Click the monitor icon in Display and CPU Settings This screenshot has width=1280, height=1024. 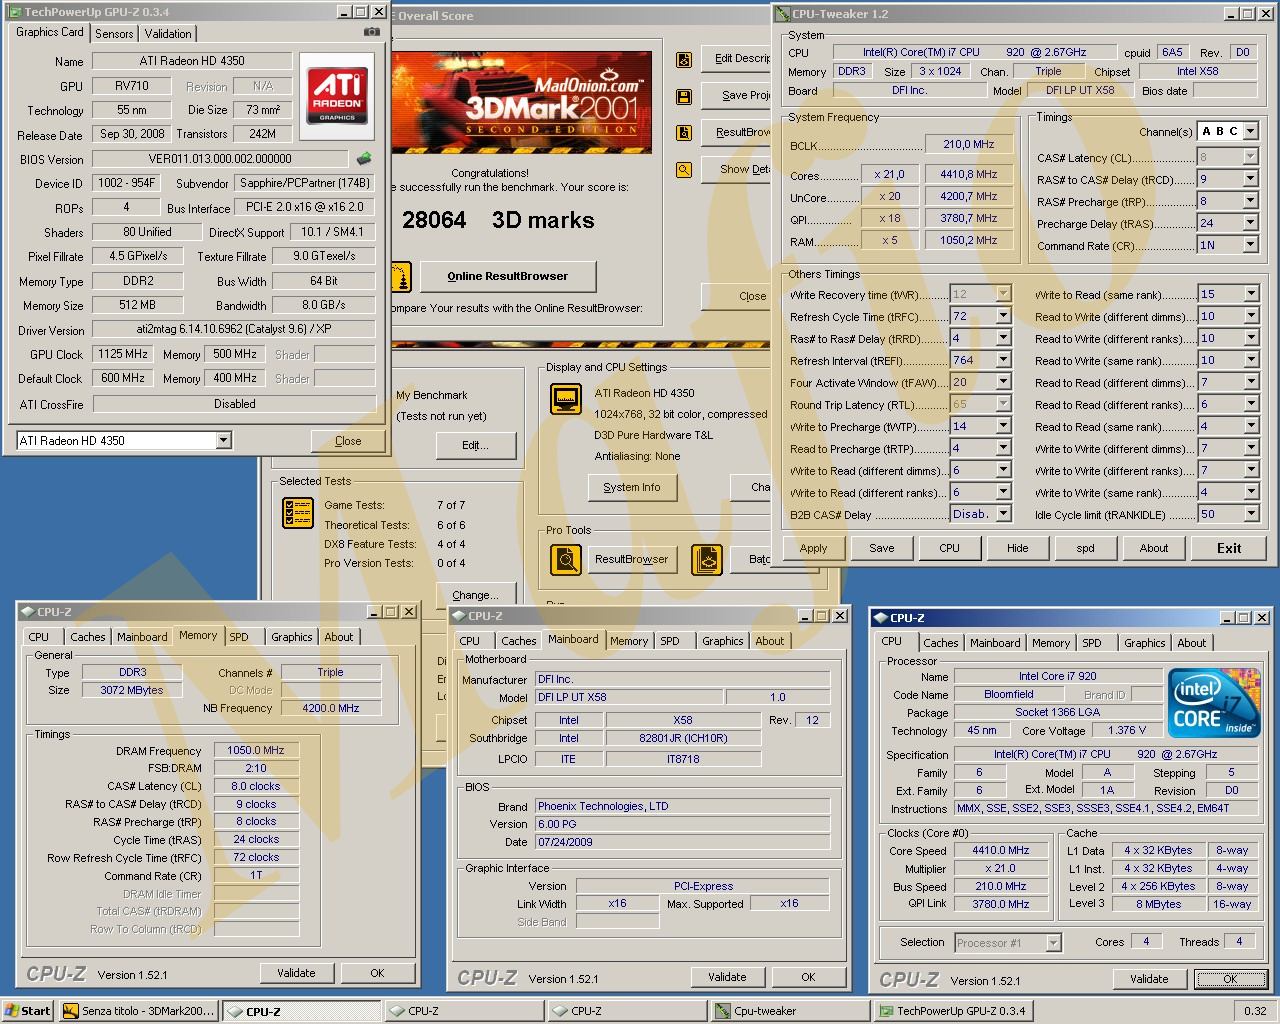pos(566,399)
